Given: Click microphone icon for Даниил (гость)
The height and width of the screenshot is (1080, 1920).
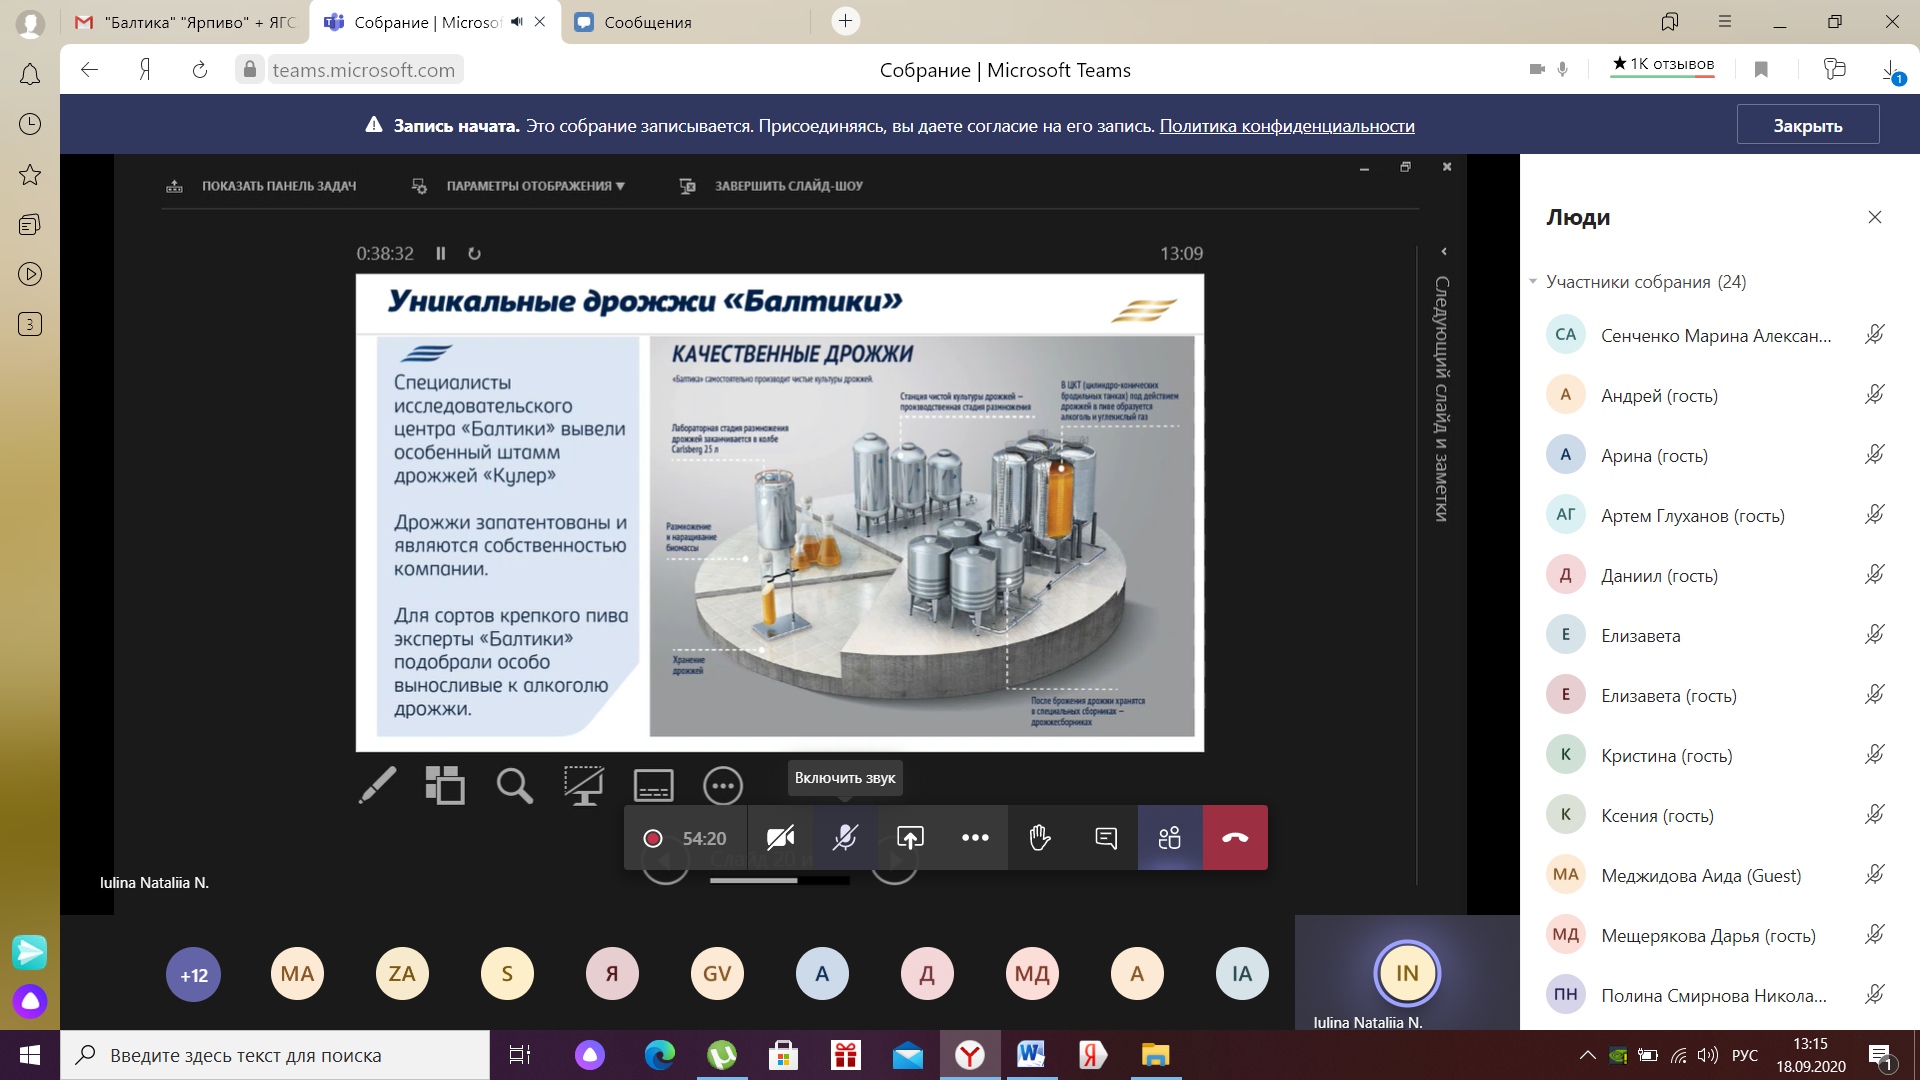Looking at the screenshot, I should pyautogui.click(x=1875, y=575).
